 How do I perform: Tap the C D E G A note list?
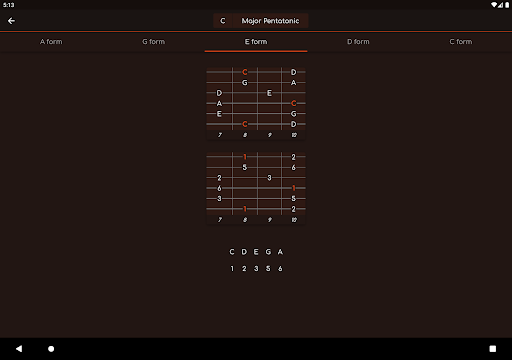256,252
